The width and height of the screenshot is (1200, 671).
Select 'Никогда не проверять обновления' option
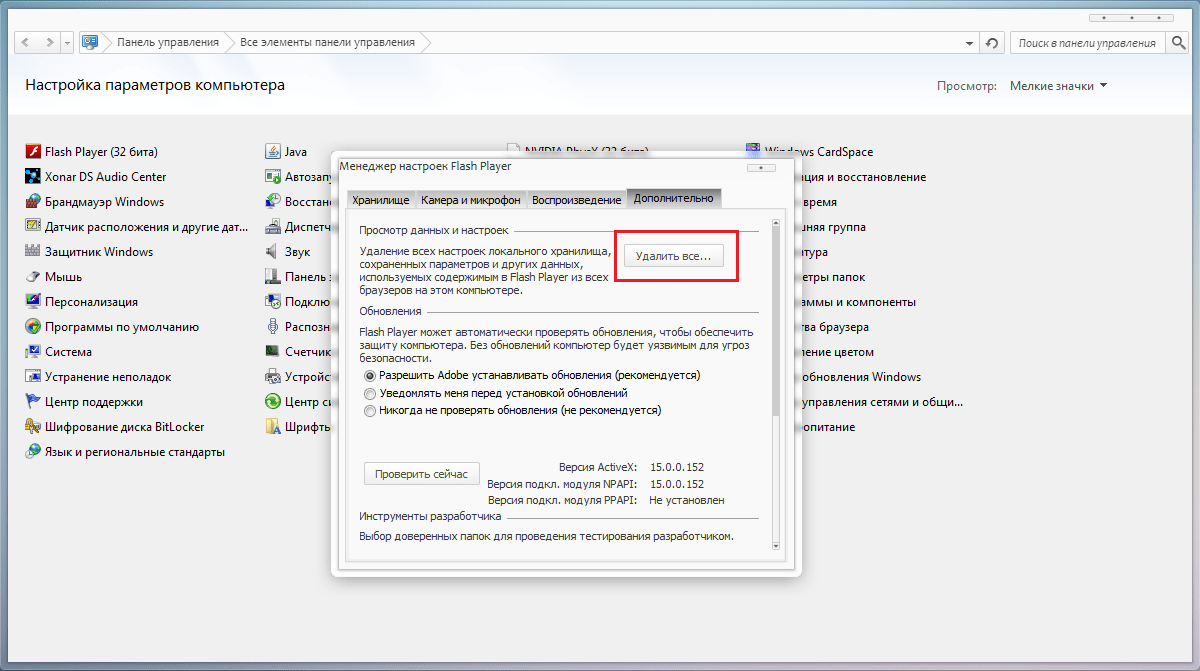[x=370, y=410]
